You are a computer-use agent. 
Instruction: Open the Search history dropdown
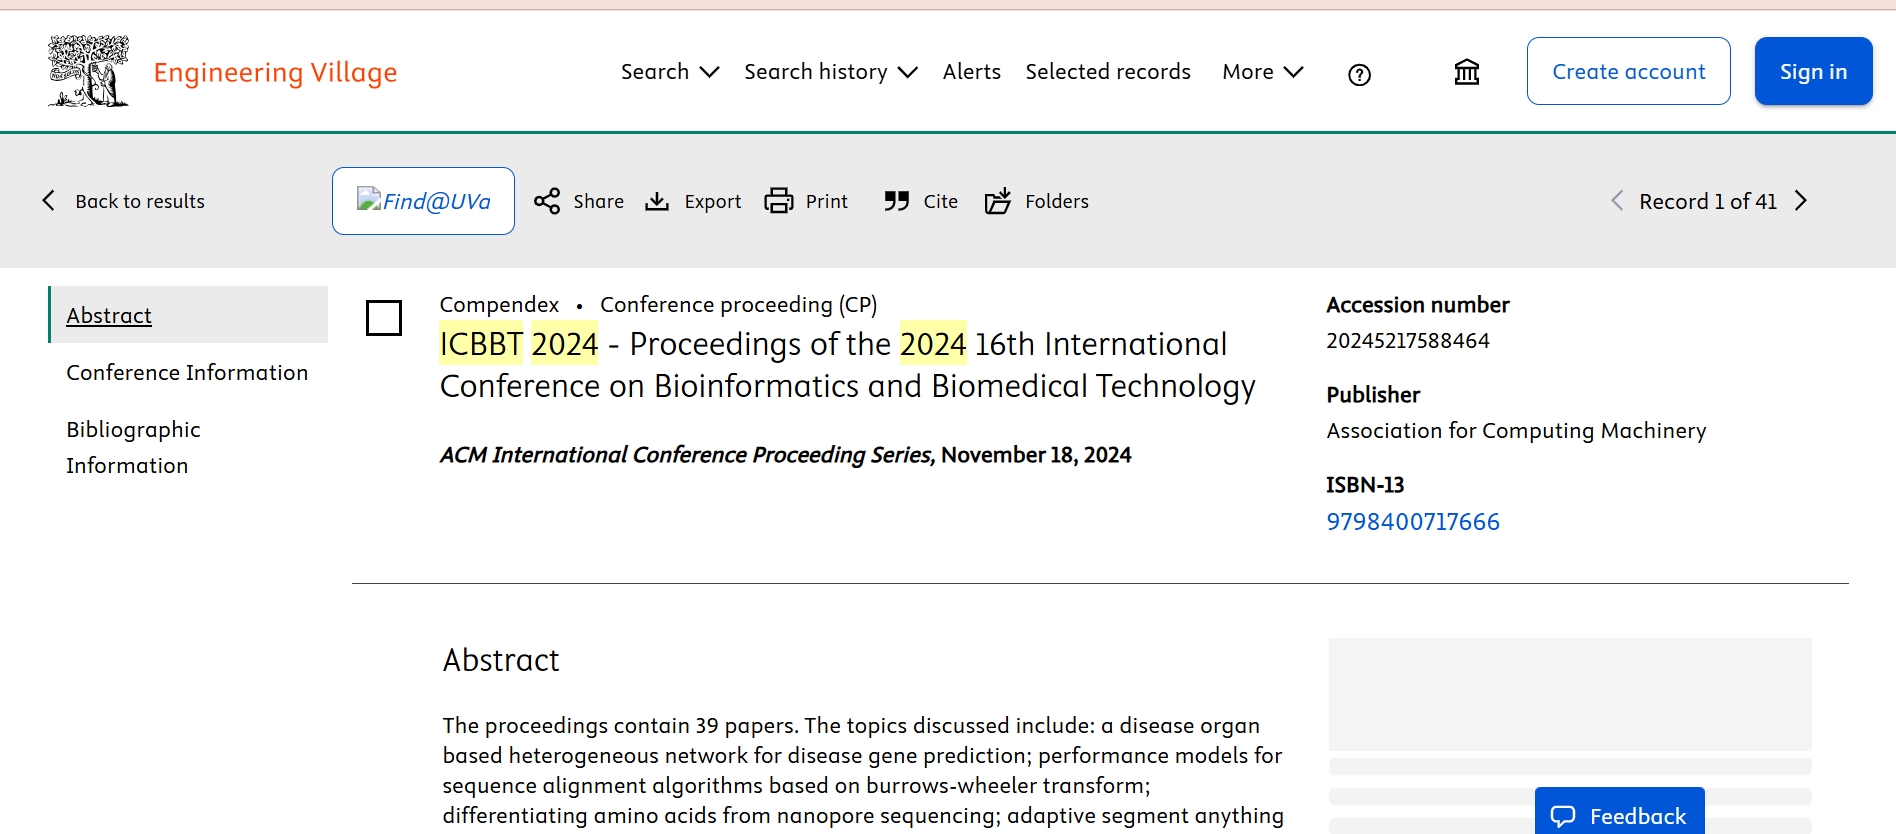click(830, 72)
